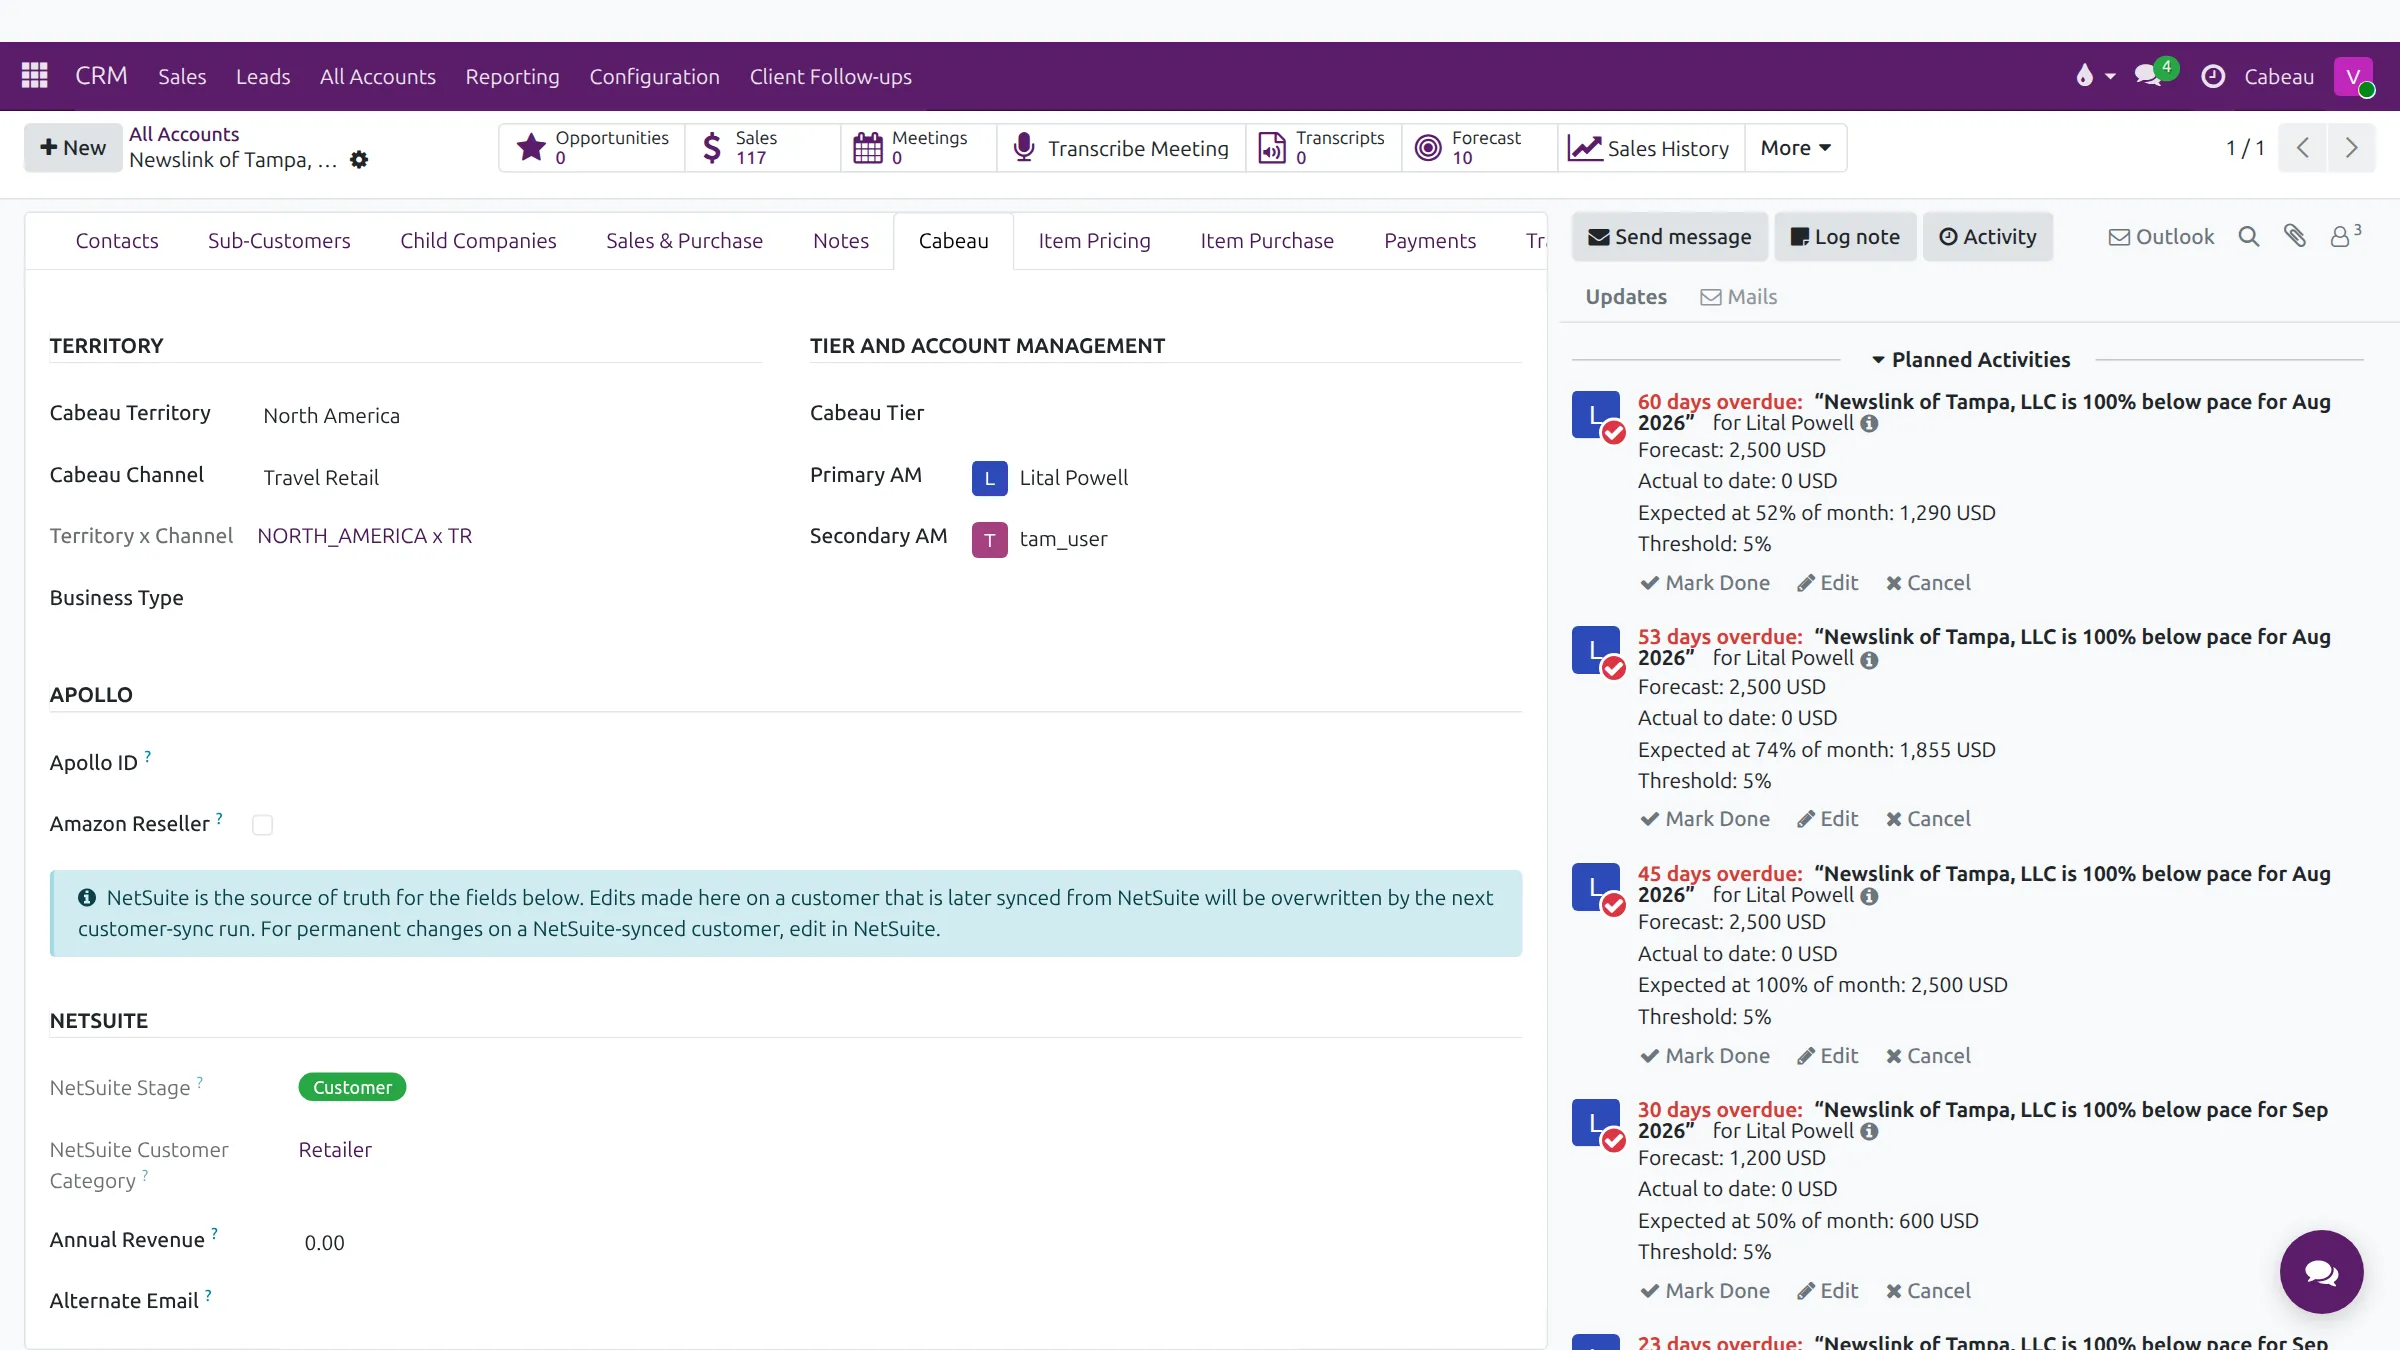The height and width of the screenshot is (1350, 2400).
Task: Switch to the Item Pricing tab
Action: (1094, 241)
